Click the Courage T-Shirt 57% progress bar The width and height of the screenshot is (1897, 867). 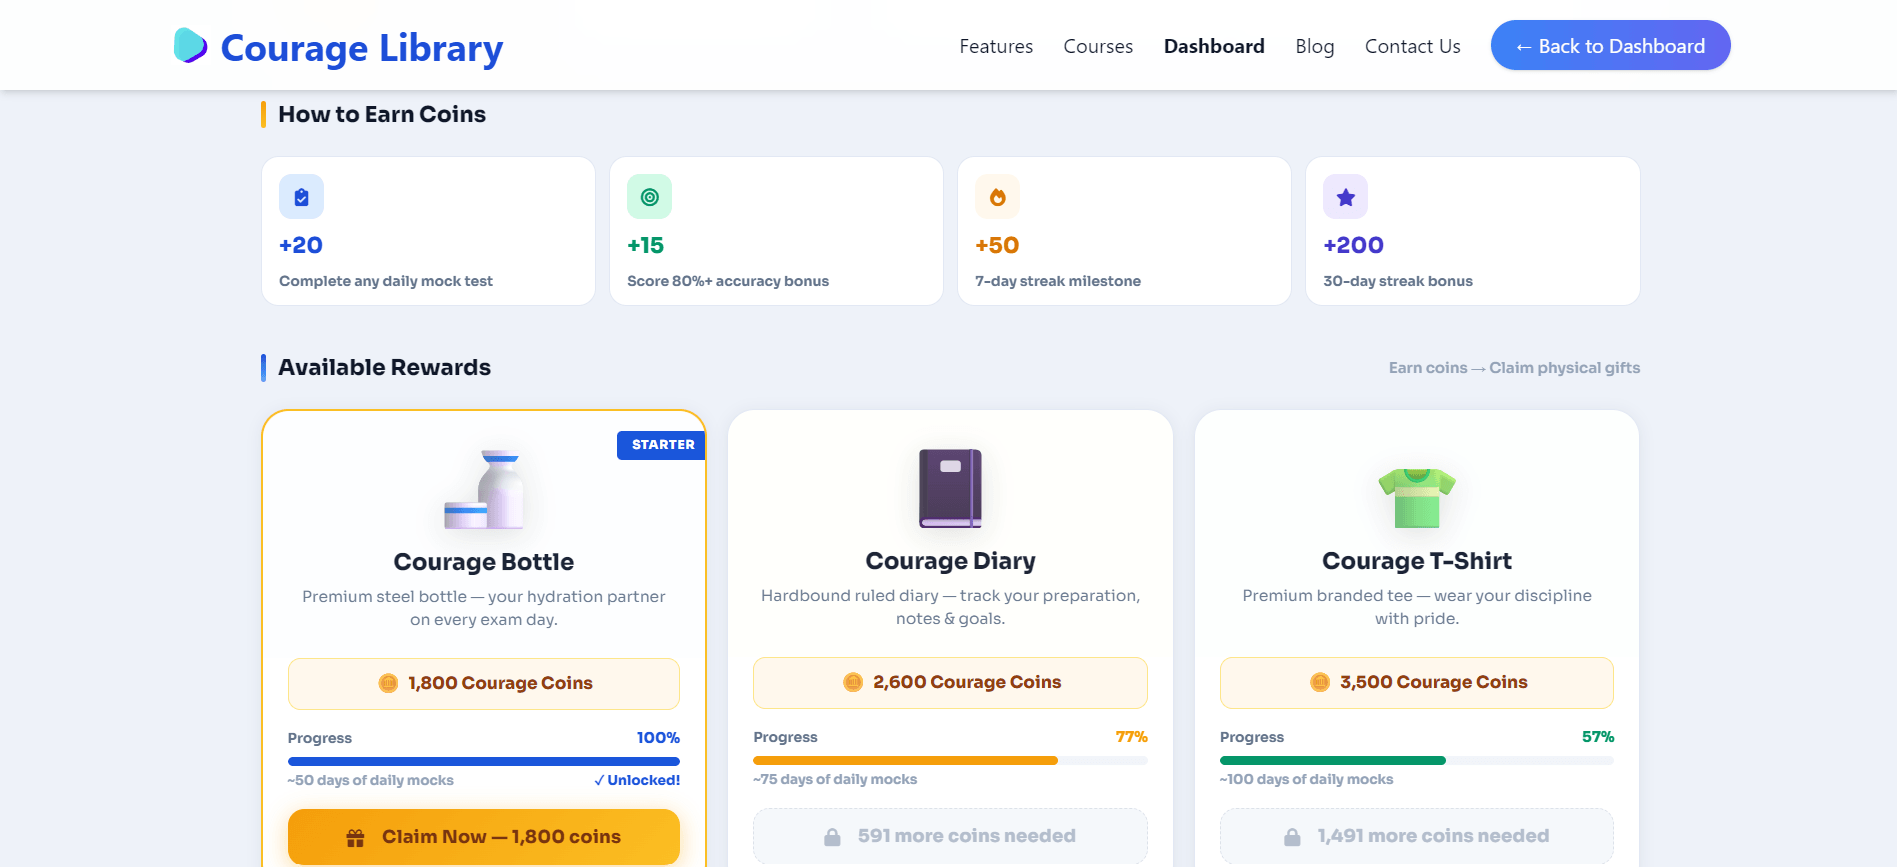(x=1417, y=760)
